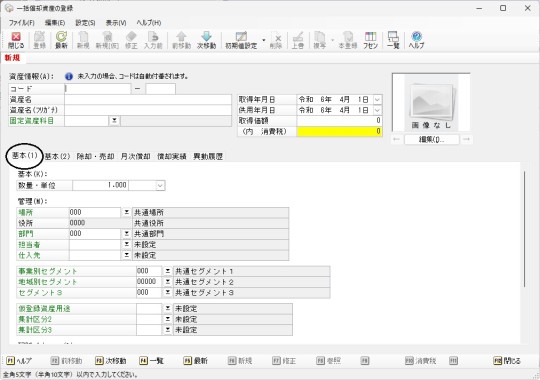The height and width of the screenshot is (380, 540).
Task: Expand the 取得年月日 date dropdown
Action: coord(377,100)
